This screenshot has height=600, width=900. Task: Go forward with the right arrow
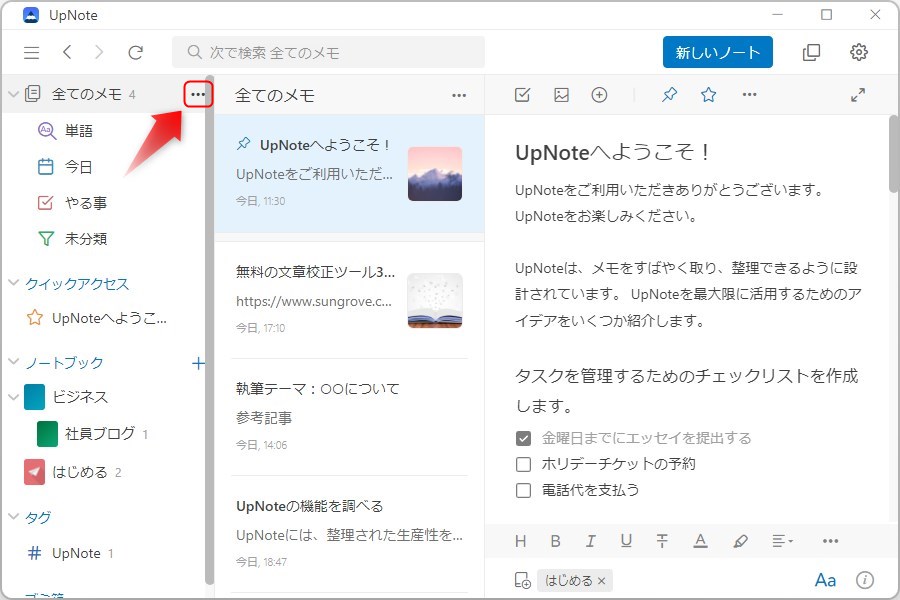tap(99, 53)
